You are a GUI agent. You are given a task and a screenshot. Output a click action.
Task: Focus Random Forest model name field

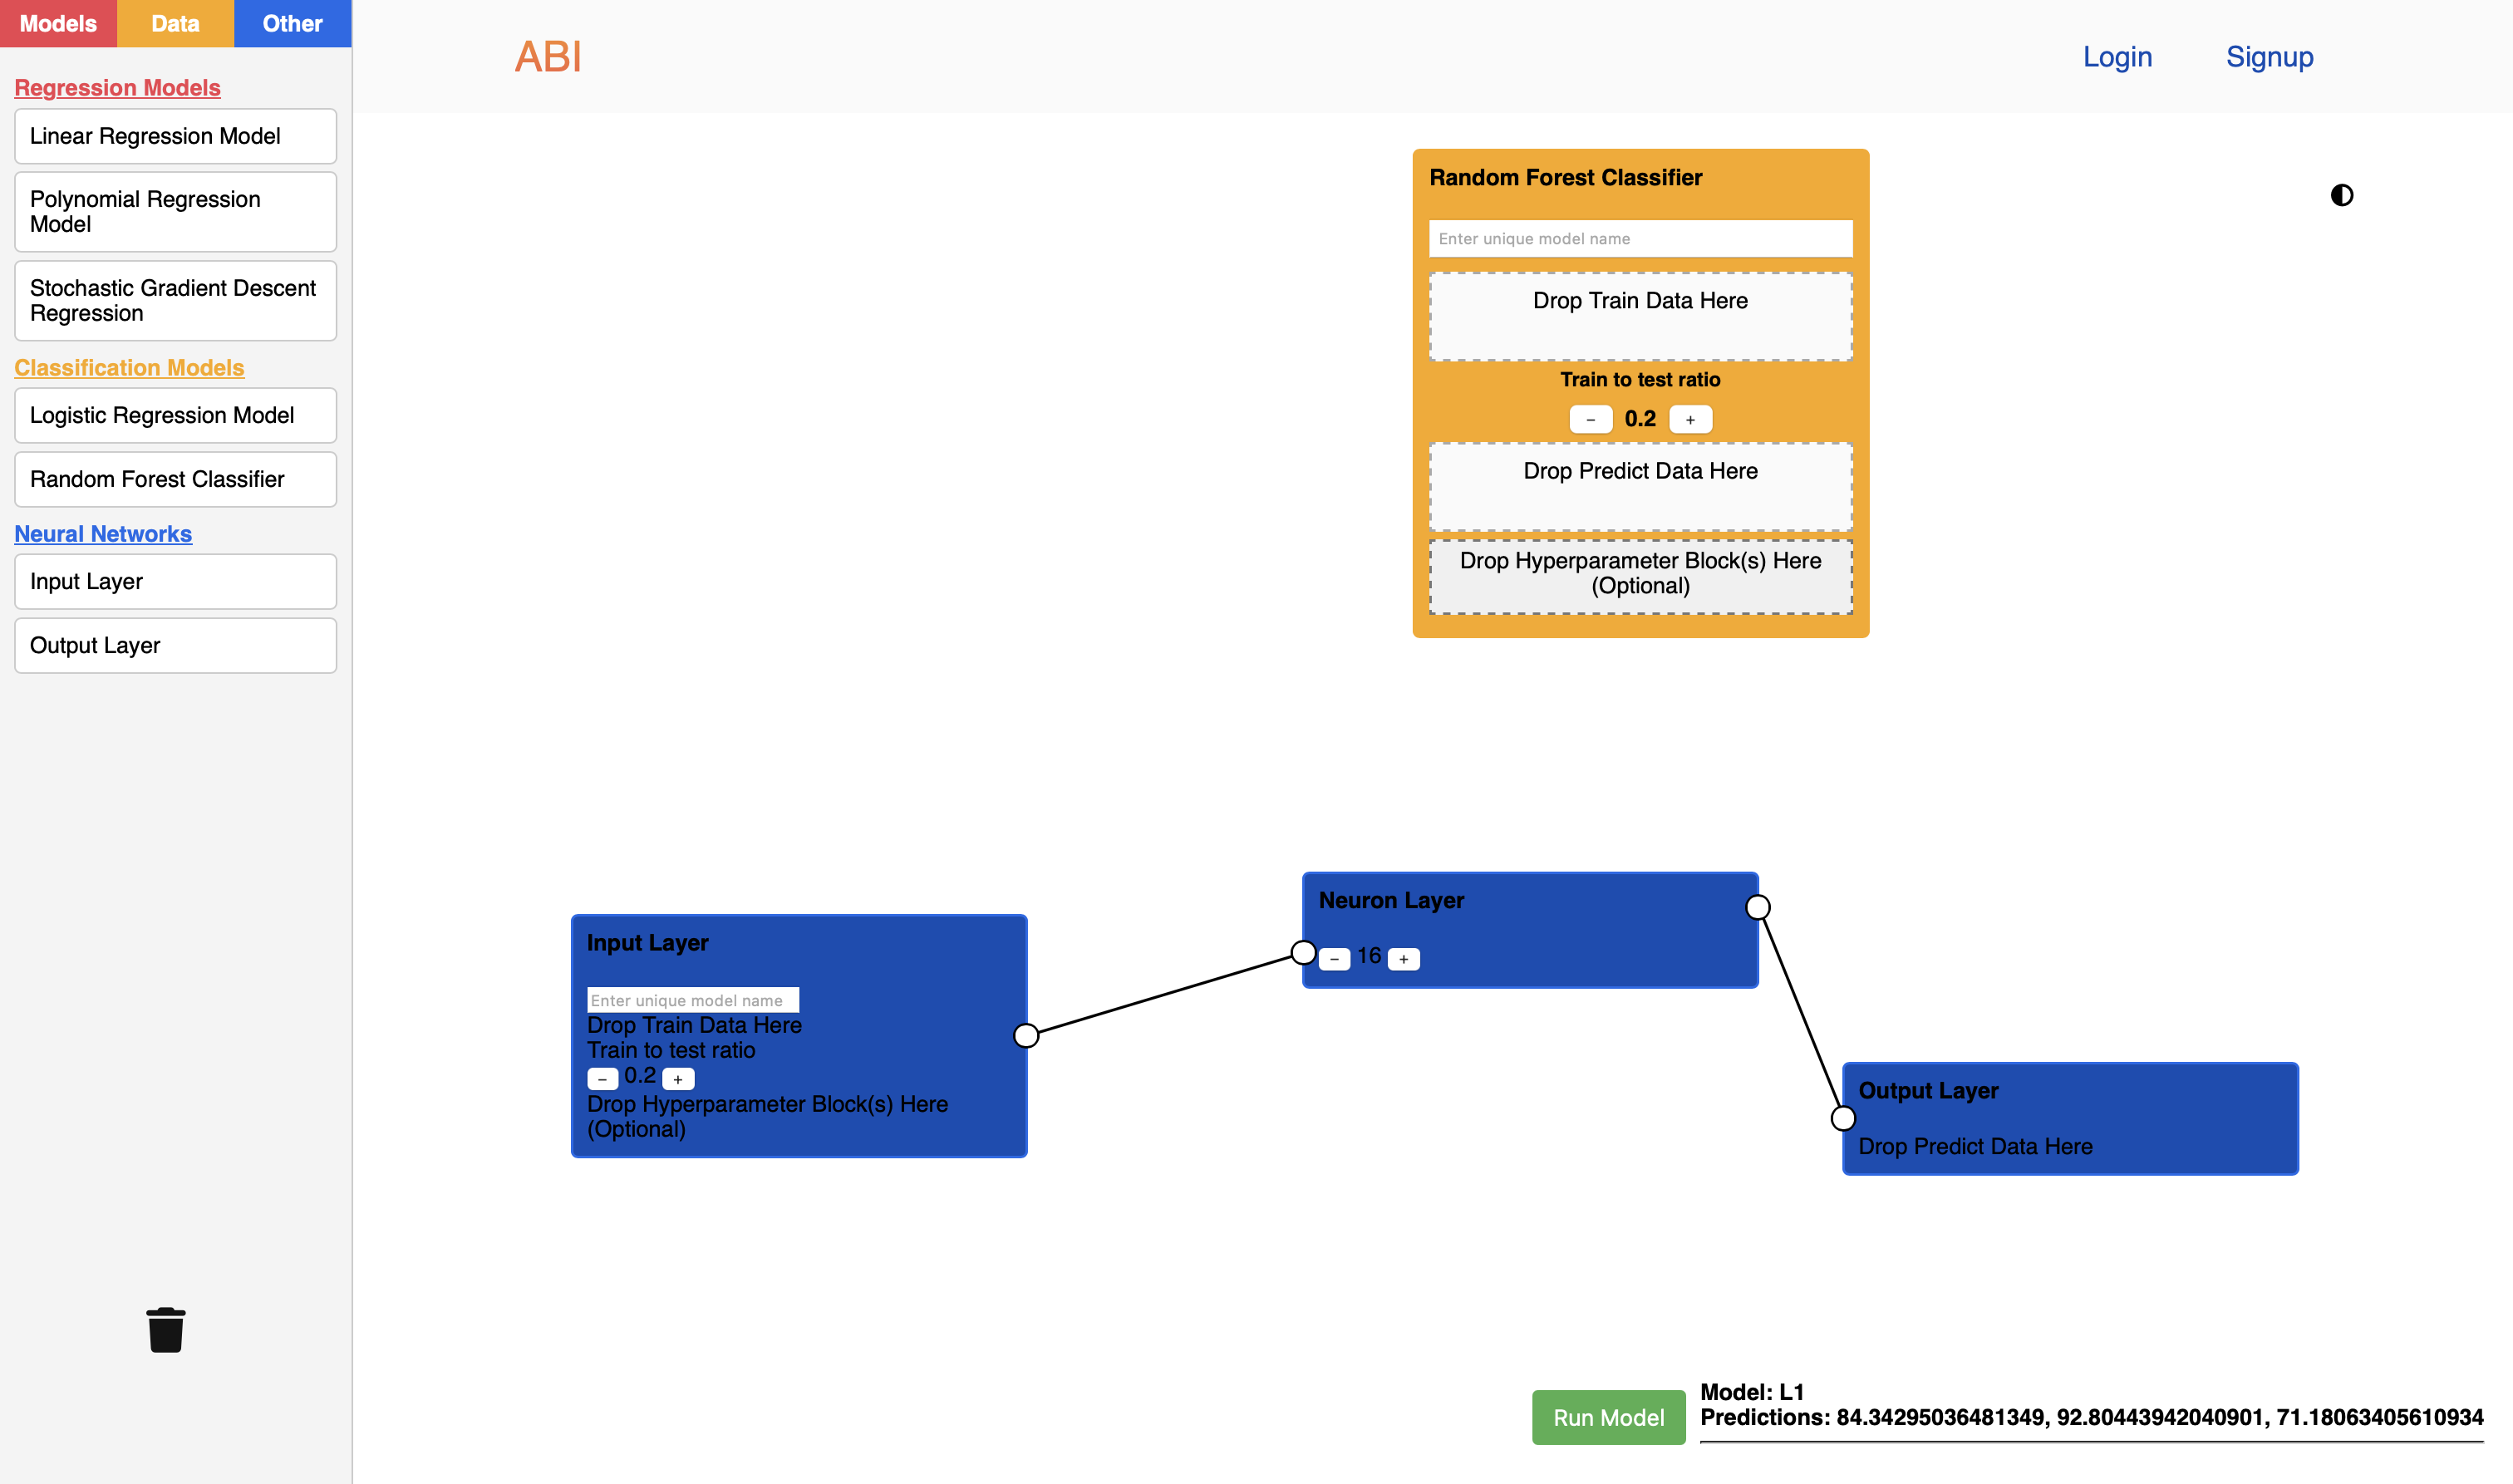click(x=1640, y=239)
